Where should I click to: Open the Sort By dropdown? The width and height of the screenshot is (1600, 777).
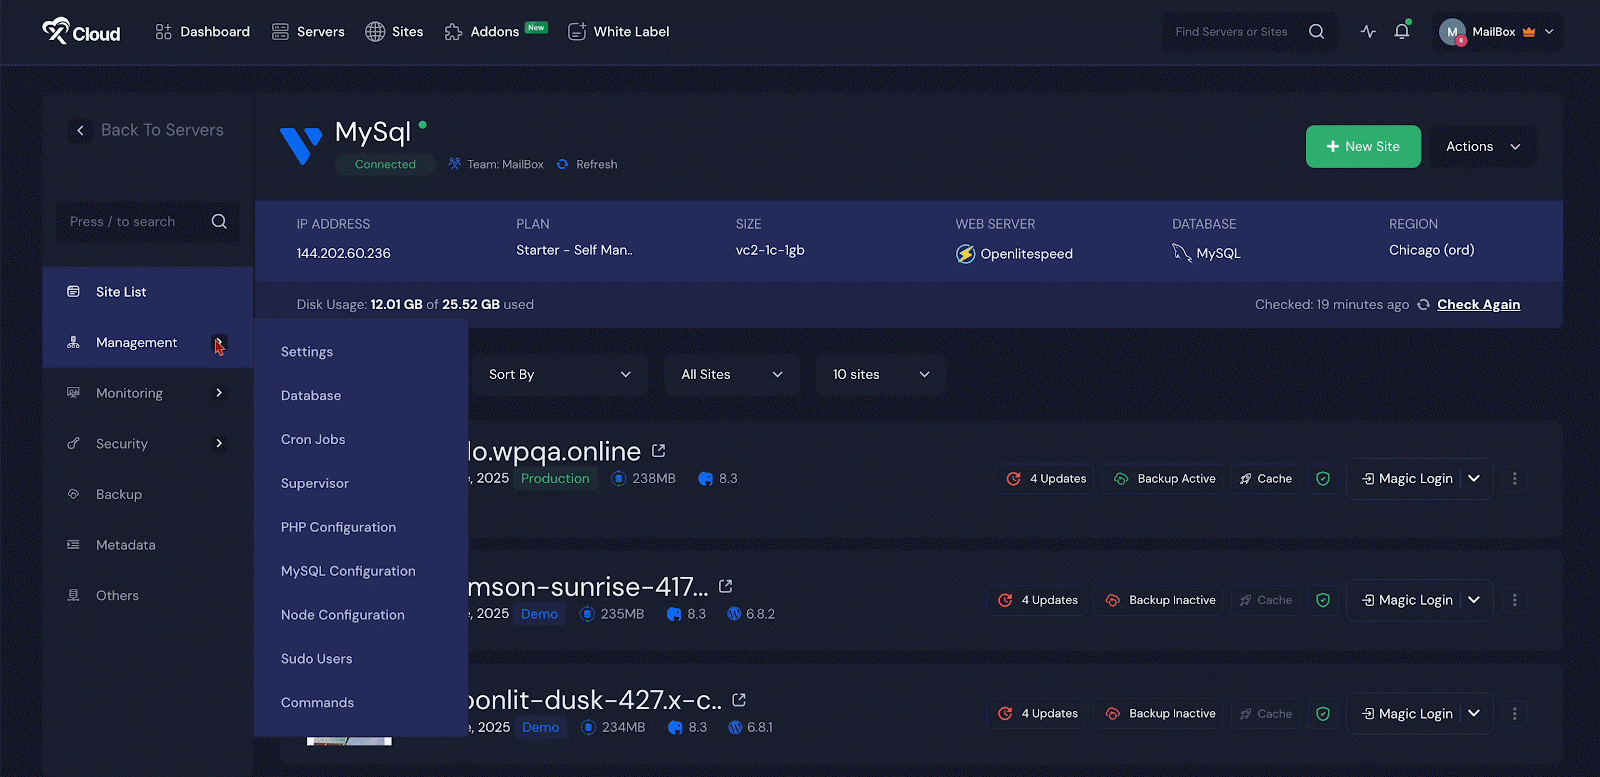[559, 375]
